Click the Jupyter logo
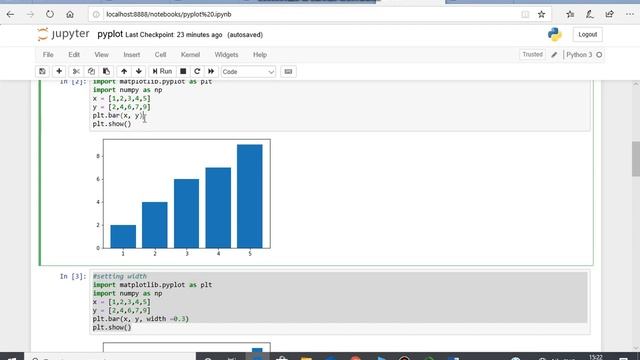The image size is (640, 360). (63, 34)
